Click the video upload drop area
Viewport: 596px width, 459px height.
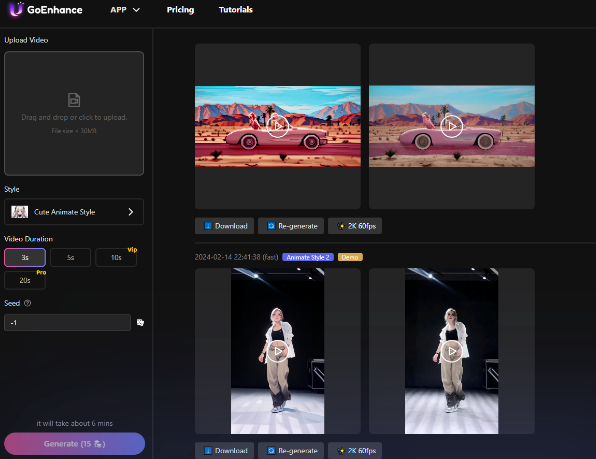(x=74, y=113)
